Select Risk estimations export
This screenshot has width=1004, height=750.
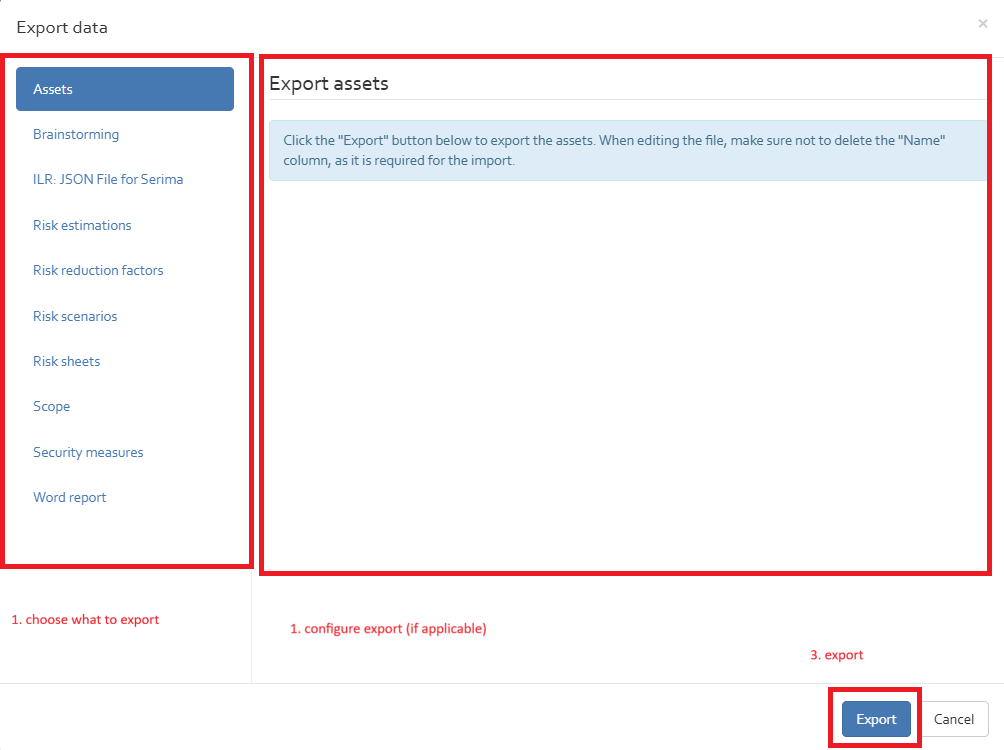82,225
